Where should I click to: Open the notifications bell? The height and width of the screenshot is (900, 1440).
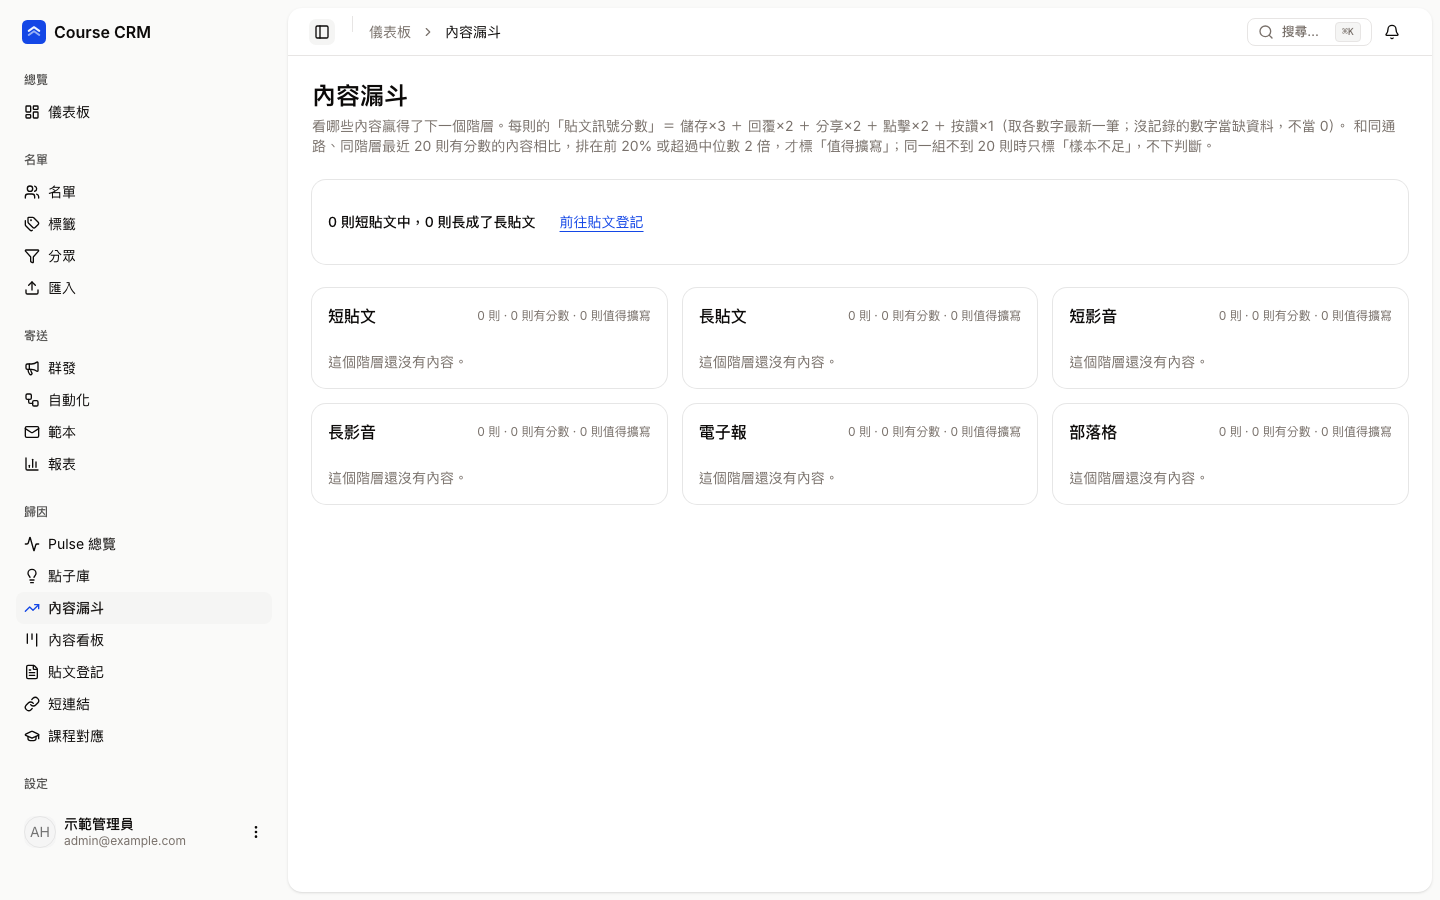(1392, 32)
